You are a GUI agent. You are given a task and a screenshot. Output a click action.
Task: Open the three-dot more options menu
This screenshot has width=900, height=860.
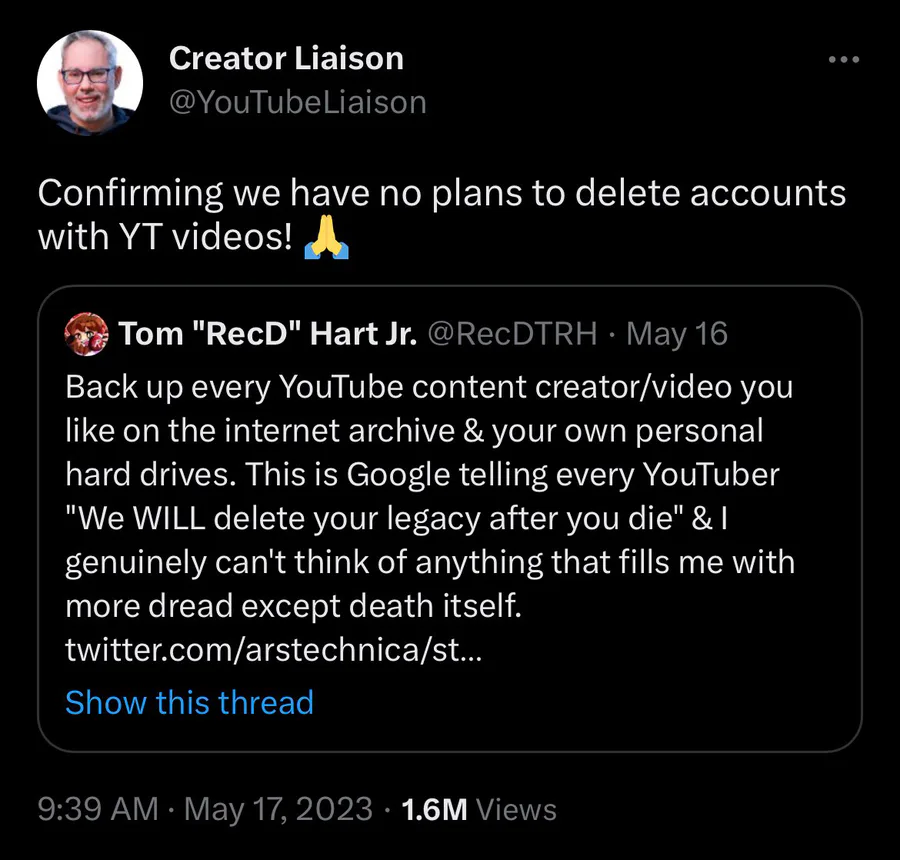tap(844, 60)
